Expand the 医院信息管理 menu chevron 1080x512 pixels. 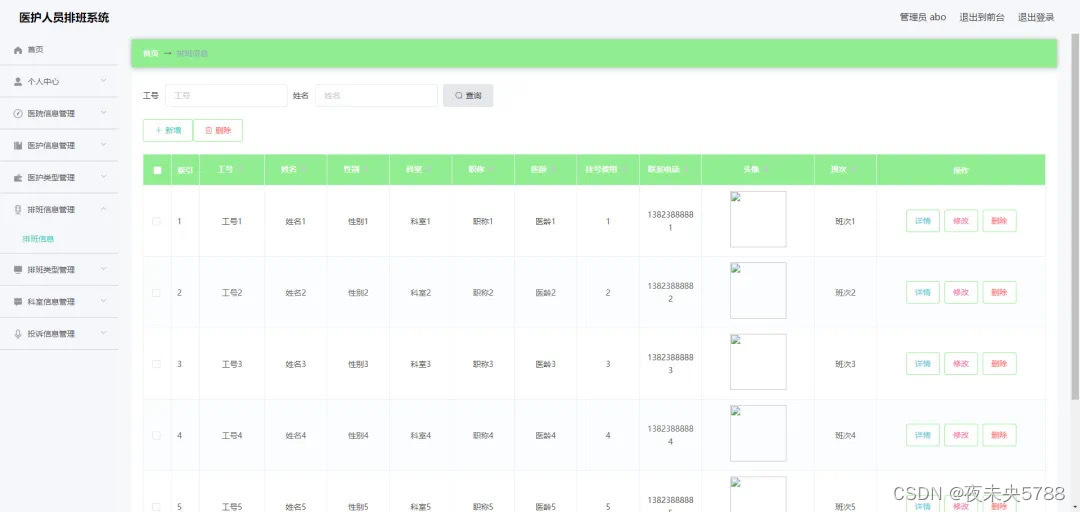click(x=103, y=112)
